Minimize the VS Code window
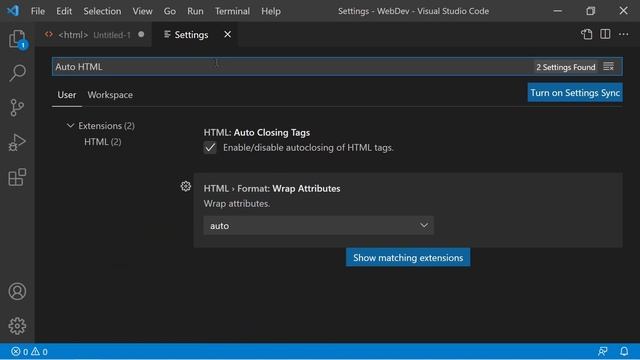The height and width of the screenshot is (360, 640). (557, 11)
